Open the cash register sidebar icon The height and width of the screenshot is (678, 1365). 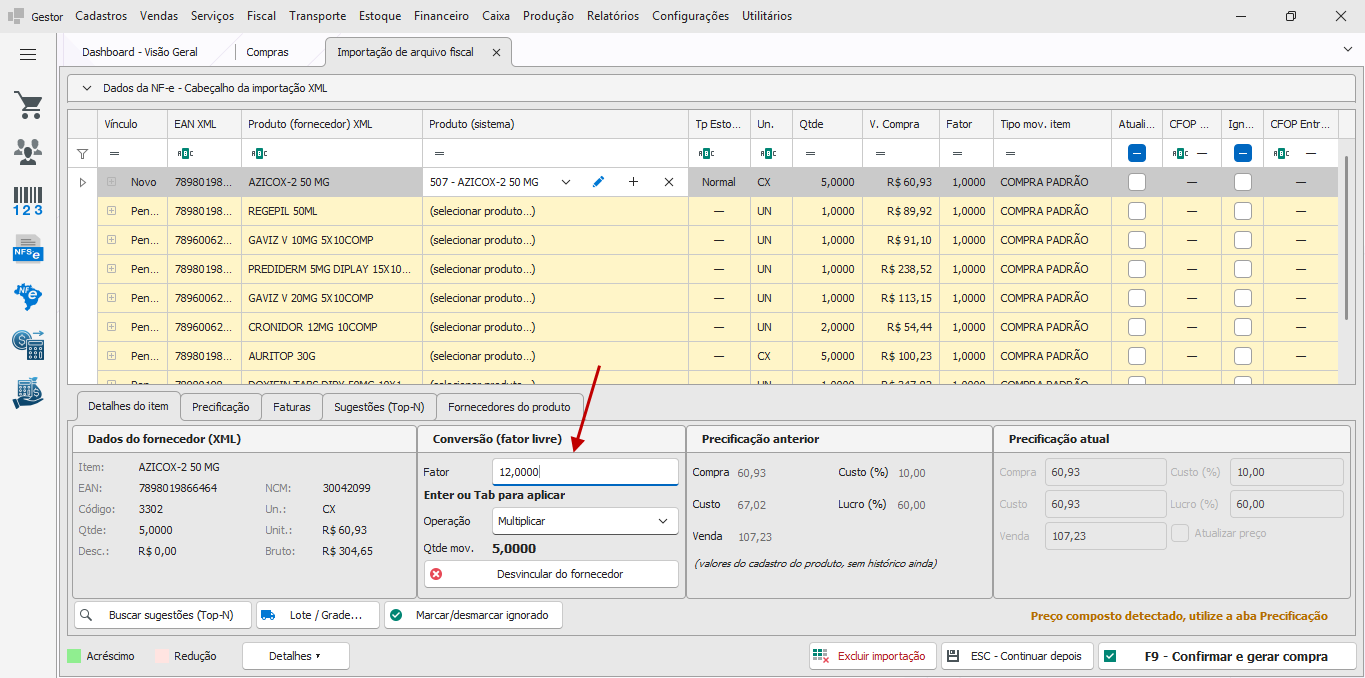[x=28, y=392]
